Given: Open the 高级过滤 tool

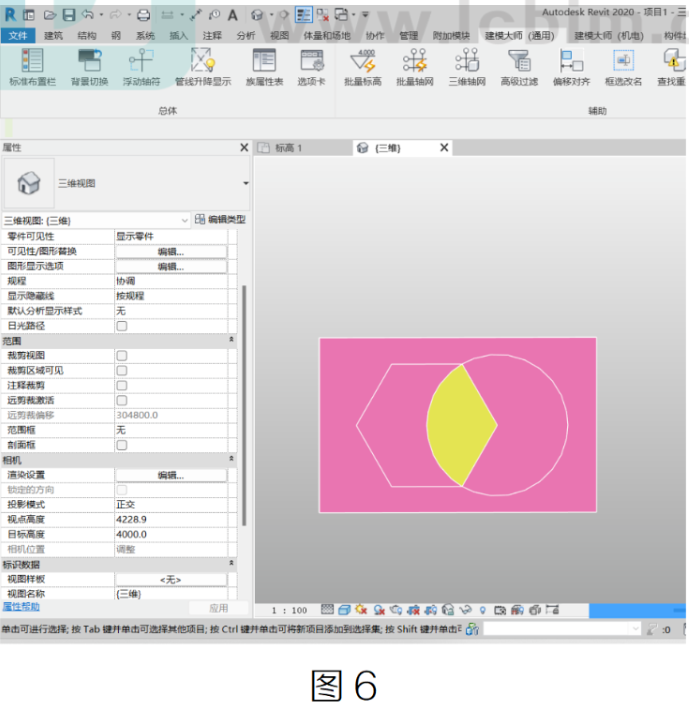Looking at the screenshot, I should click(x=520, y=61).
